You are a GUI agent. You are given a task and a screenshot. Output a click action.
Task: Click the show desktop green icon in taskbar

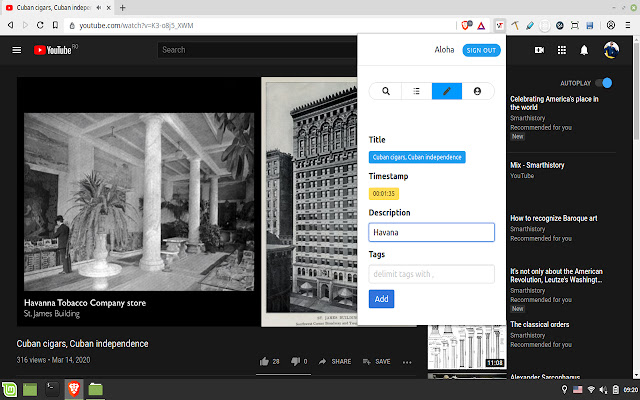point(30,389)
